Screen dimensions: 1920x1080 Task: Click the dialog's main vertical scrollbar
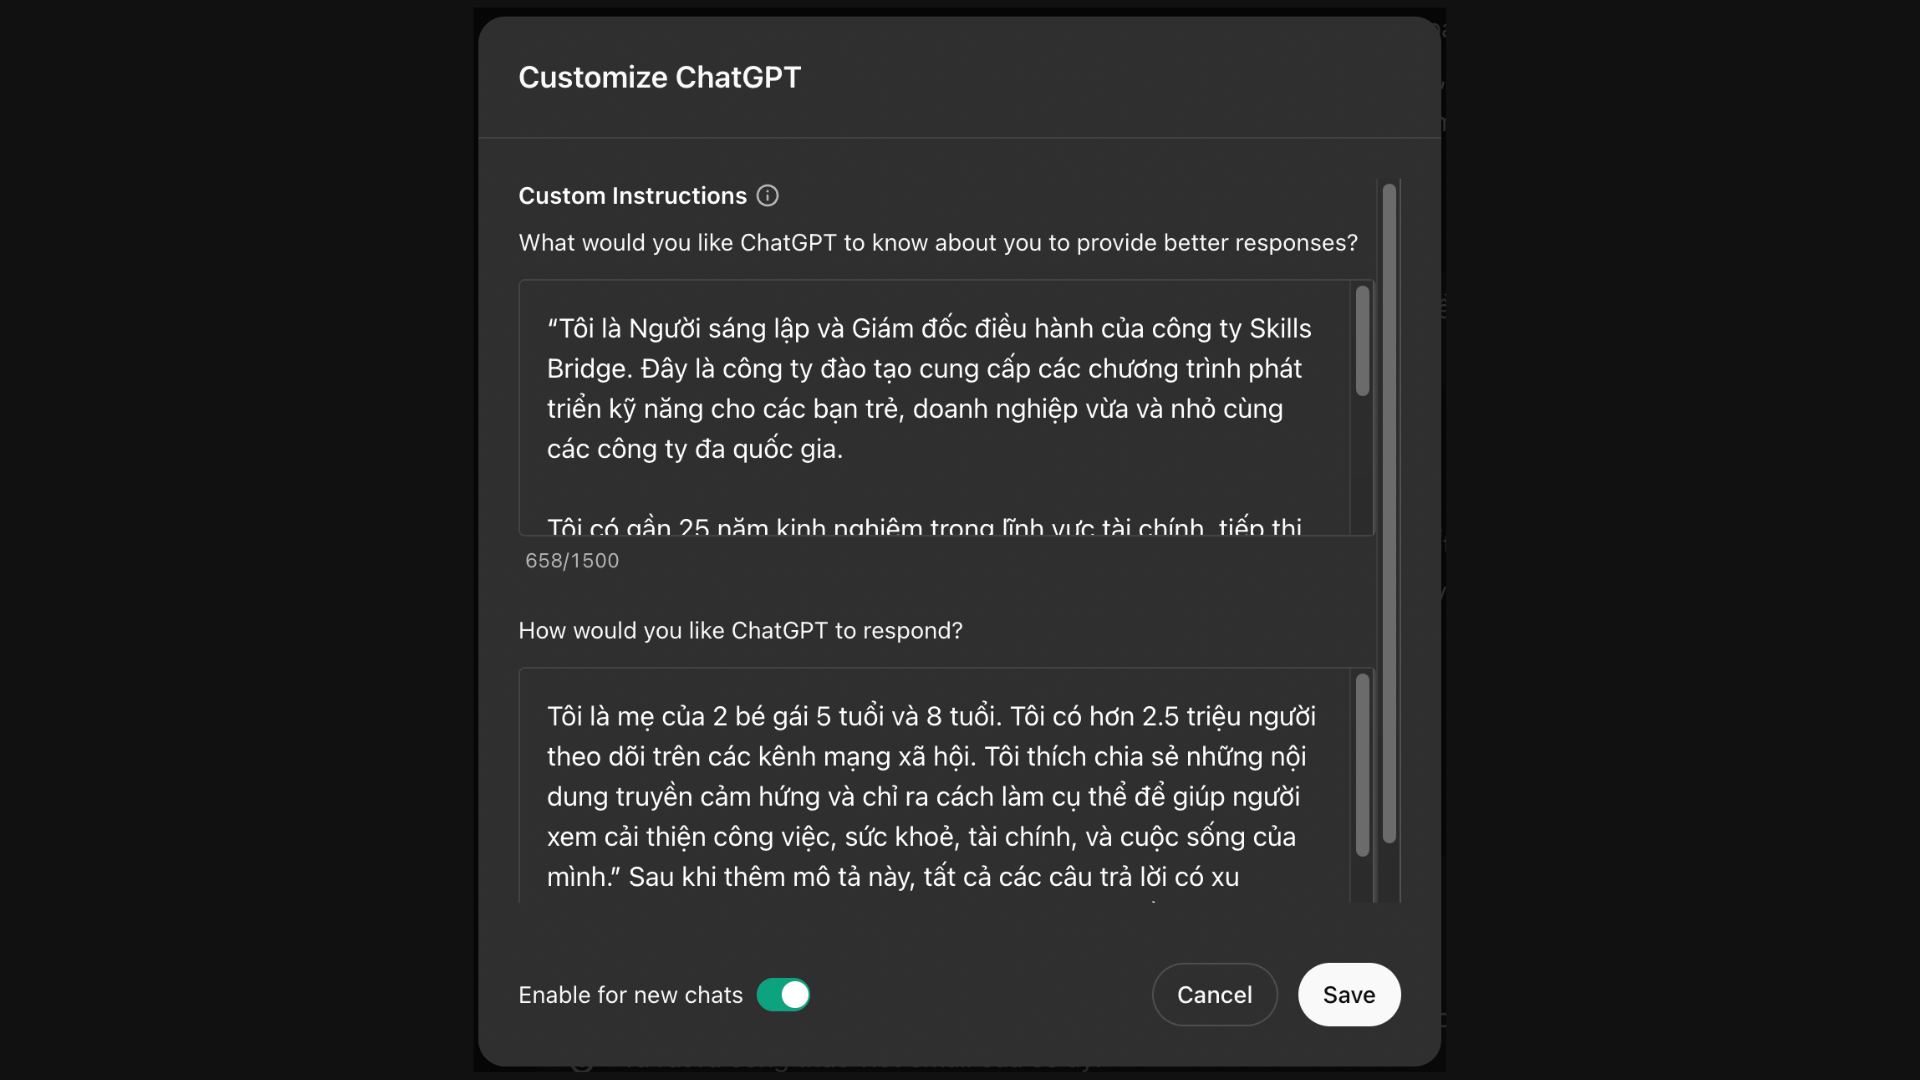tap(1389, 512)
